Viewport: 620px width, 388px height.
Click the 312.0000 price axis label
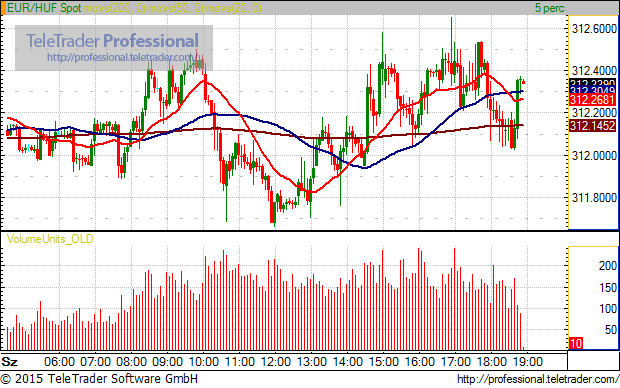pyautogui.click(x=594, y=155)
